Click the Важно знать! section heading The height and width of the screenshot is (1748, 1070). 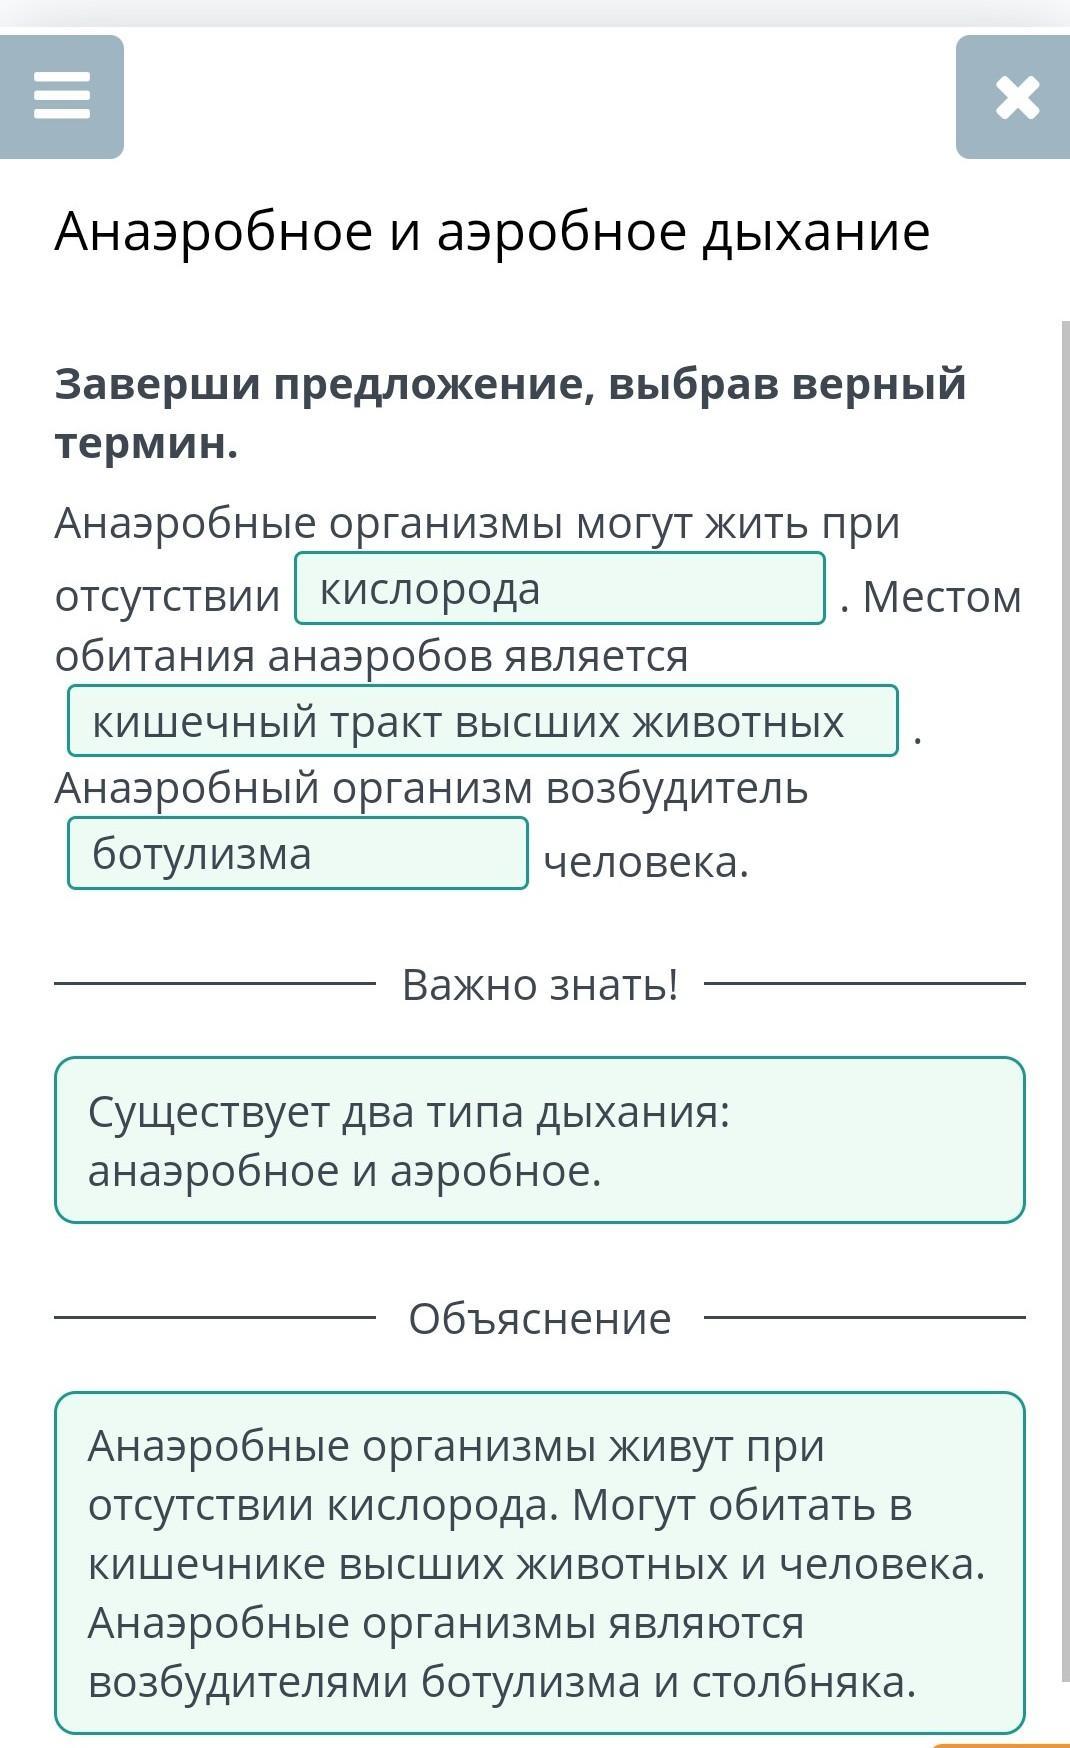click(x=540, y=985)
